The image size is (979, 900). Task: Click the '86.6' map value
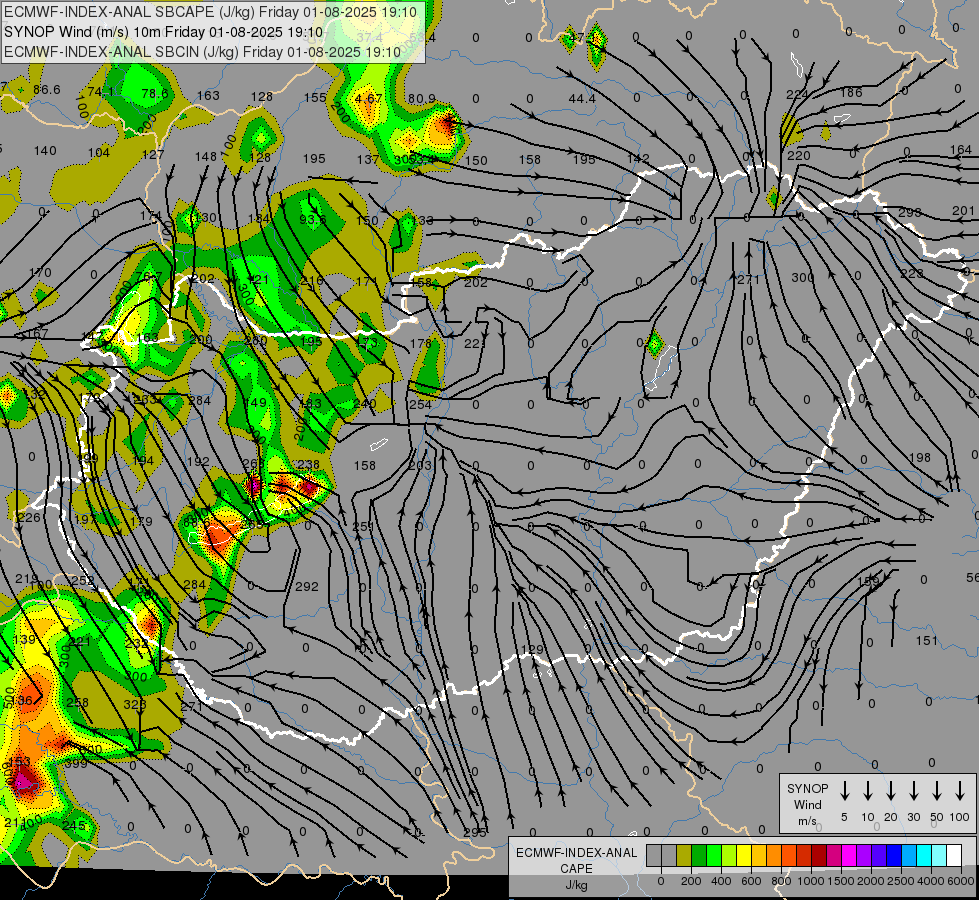point(47,90)
